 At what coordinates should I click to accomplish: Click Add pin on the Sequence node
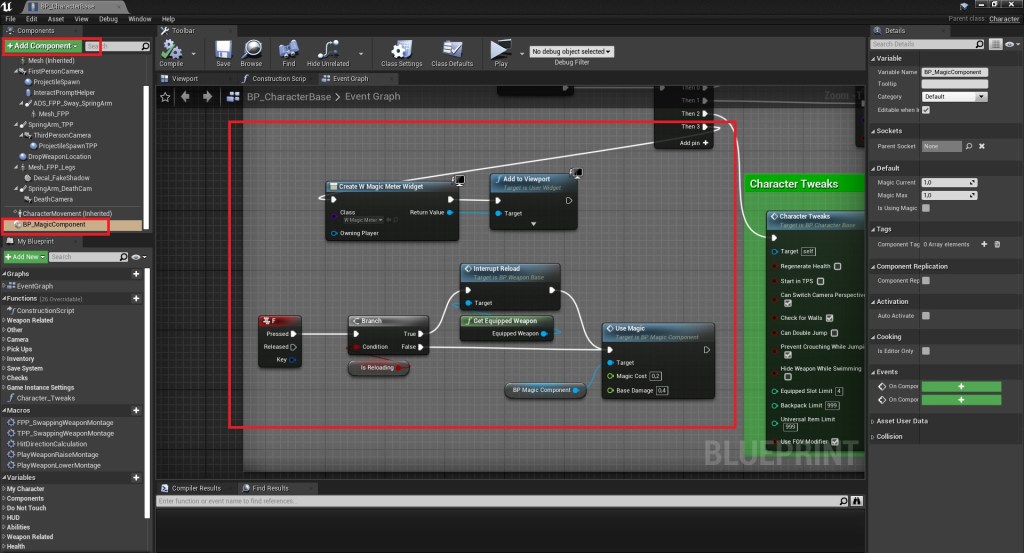[694, 143]
